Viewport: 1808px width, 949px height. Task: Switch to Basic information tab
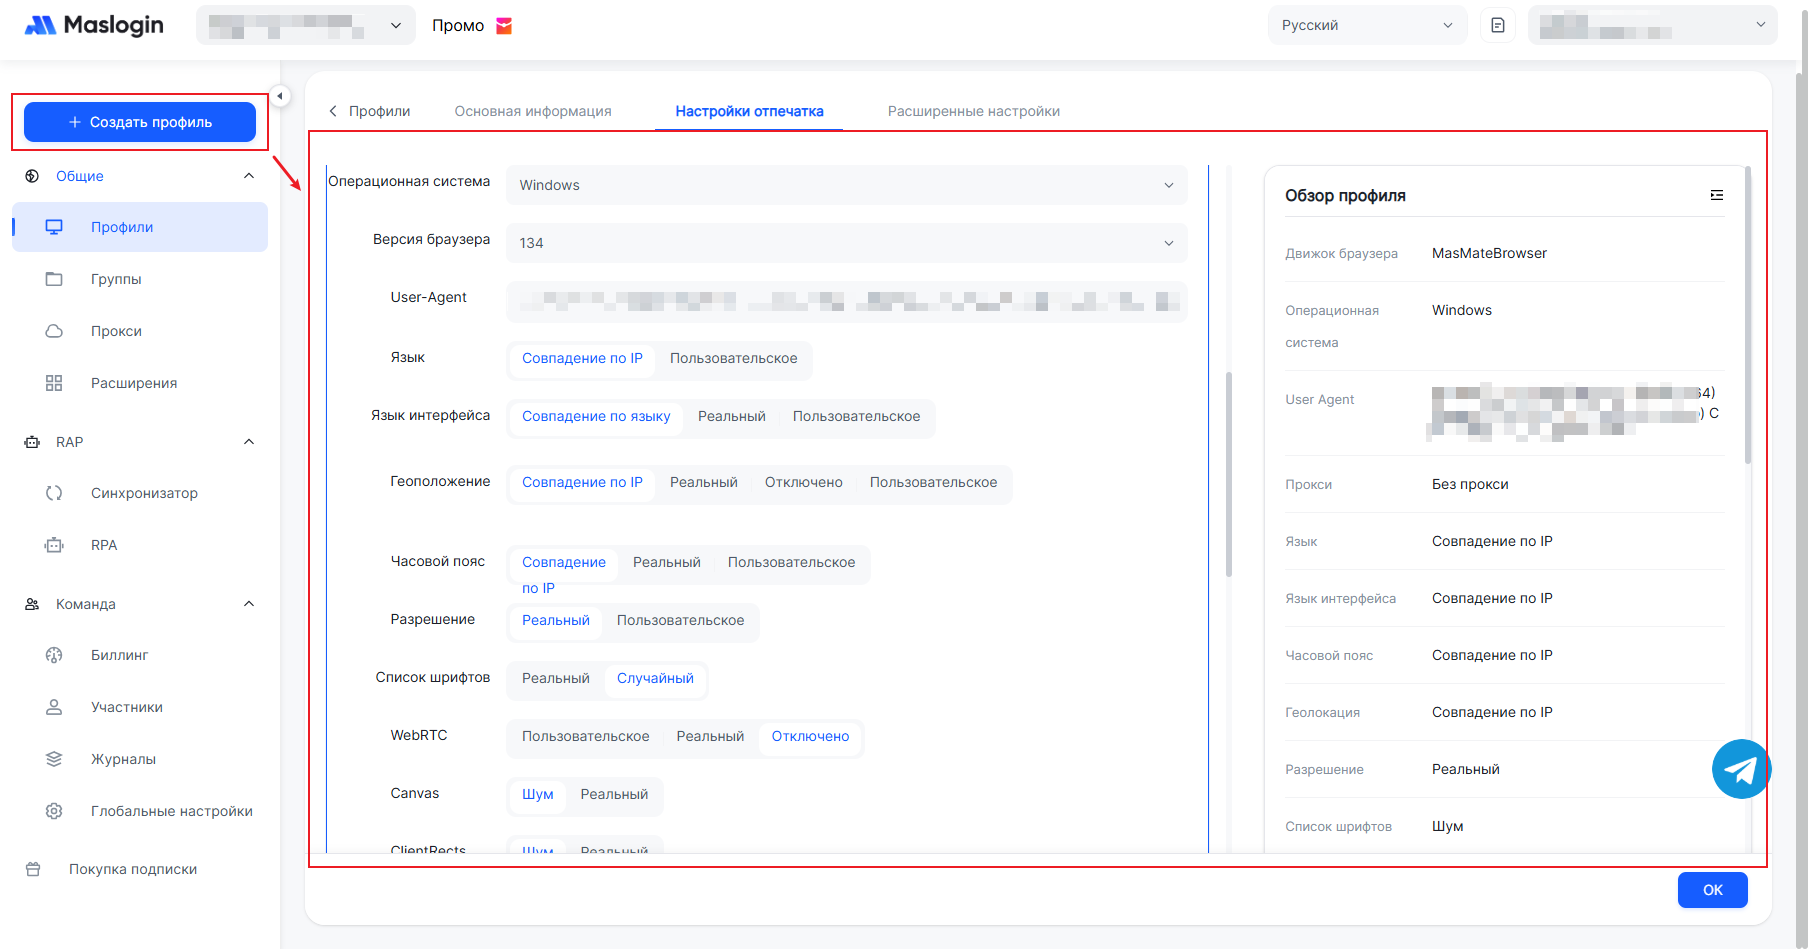click(532, 111)
